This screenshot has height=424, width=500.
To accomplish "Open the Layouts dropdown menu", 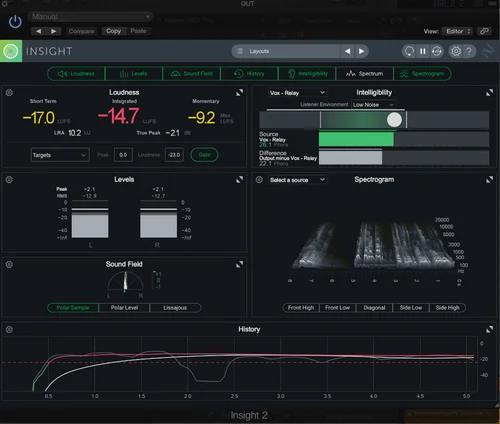I will tap(286, 51).
